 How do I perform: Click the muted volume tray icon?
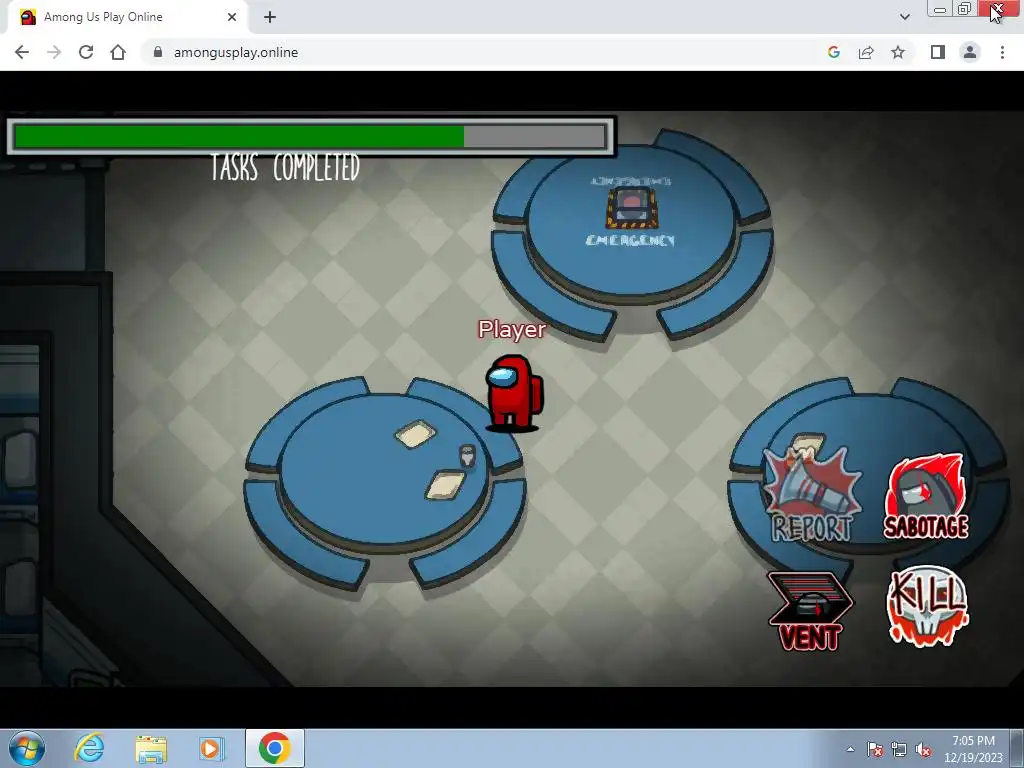(923, 749)
